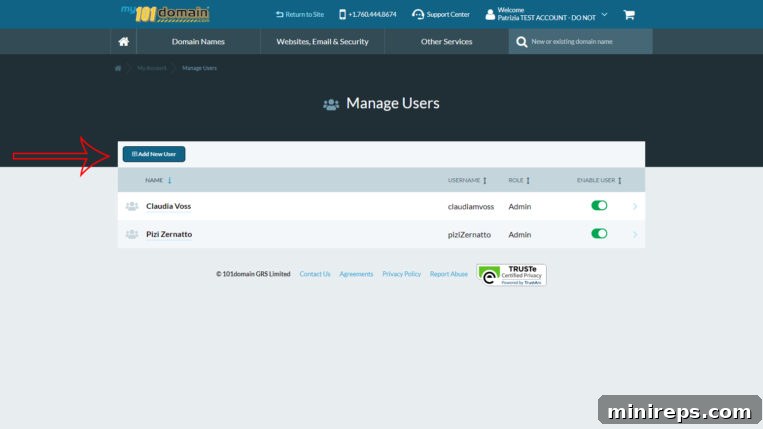Disable user toggle for Claudia Voss

(599, 206)
